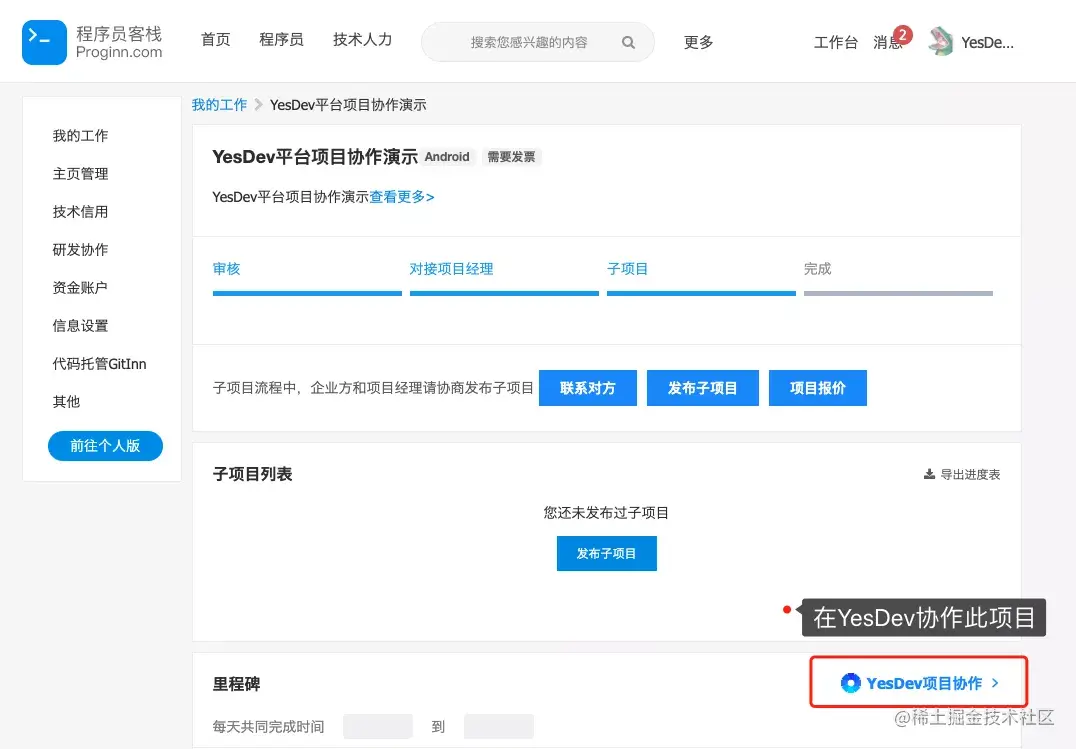This screenshot has width=1076, height=749.
Task: Switch to the 首页 menu item
Action: [215, 39]
